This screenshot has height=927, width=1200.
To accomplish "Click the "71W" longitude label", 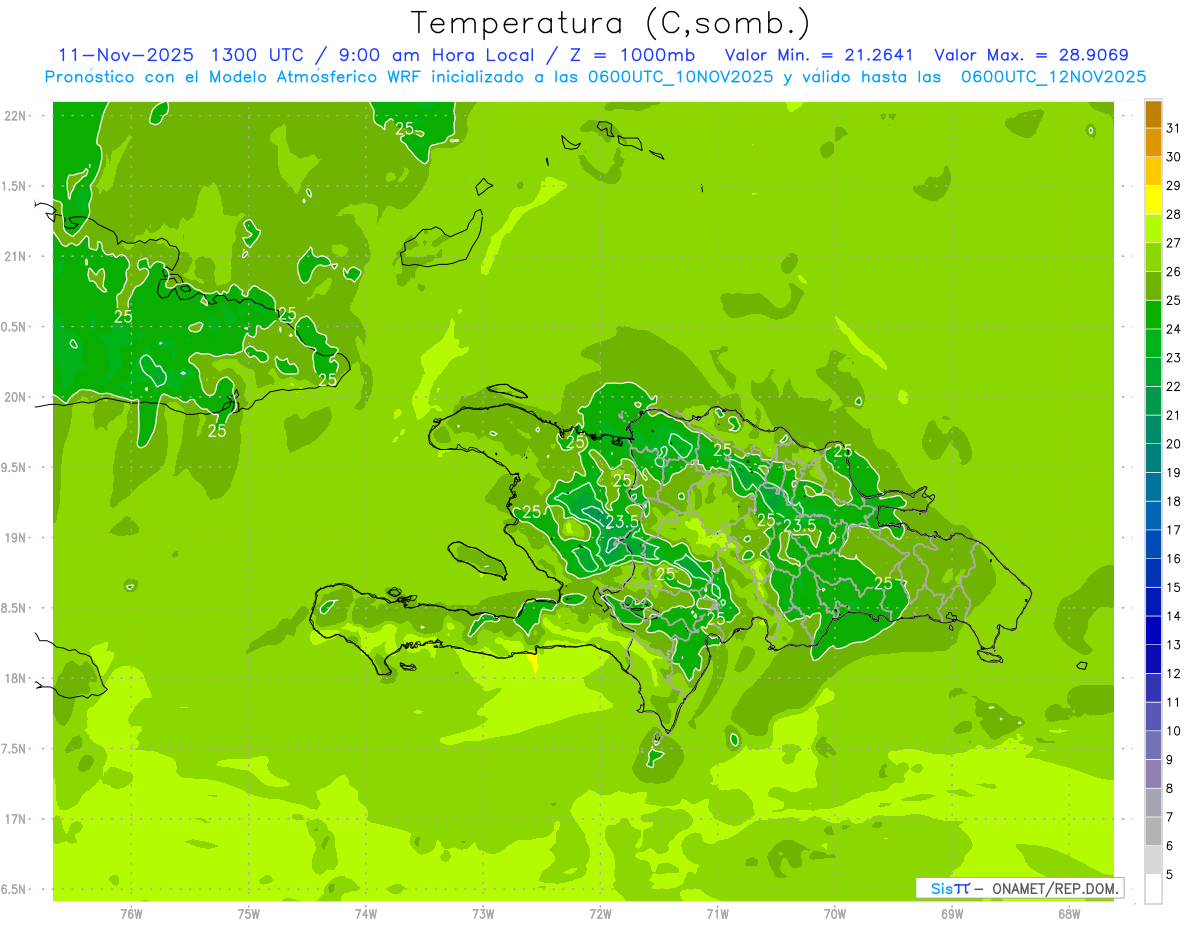I will (x=717, y=913).
